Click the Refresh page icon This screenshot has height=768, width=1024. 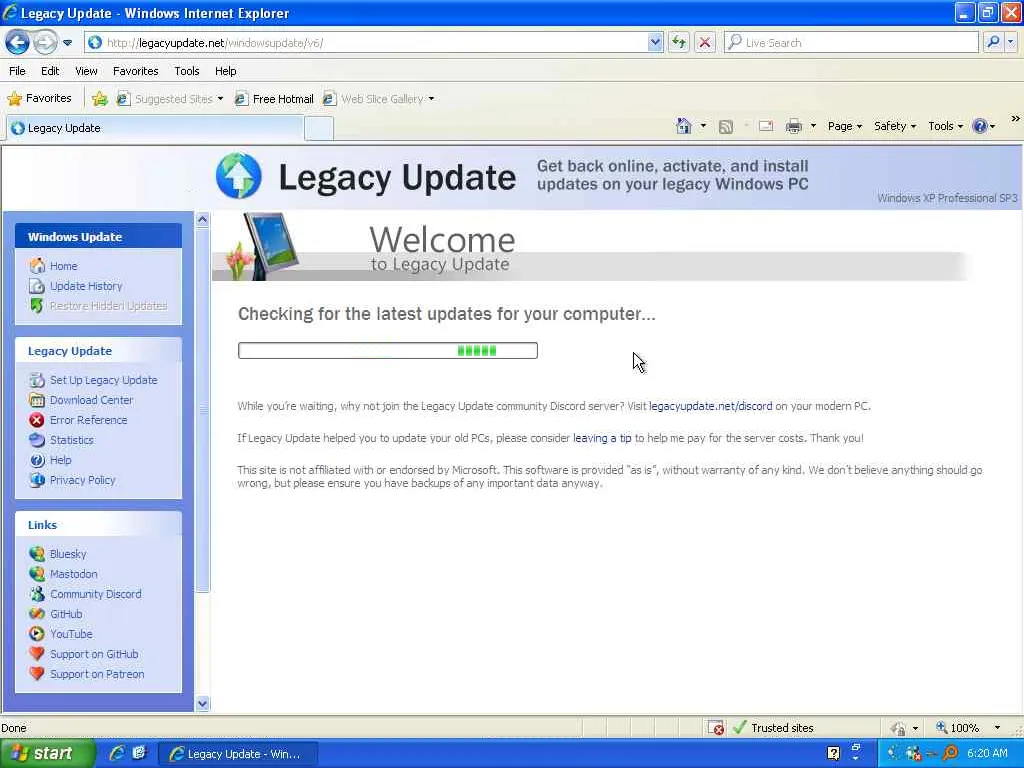pos(679,42)
